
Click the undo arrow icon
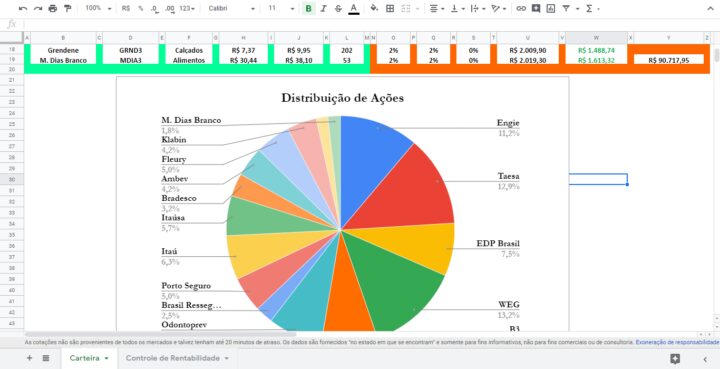pyautogui.click(x=23, y=8)
